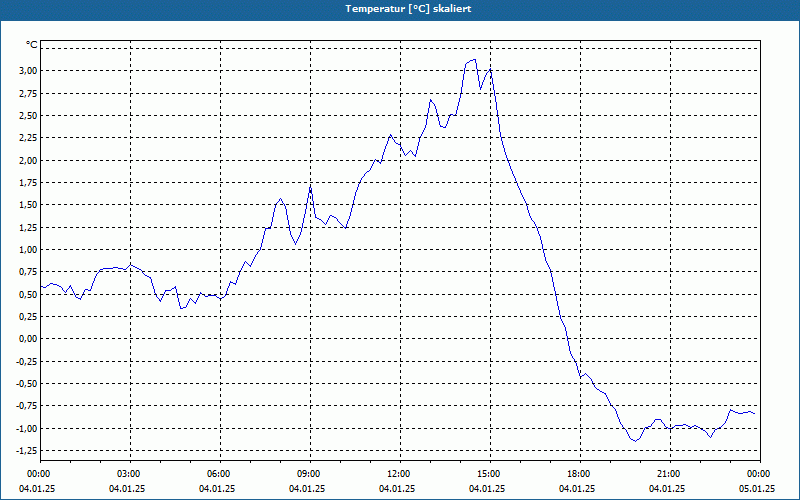Click the 0,75 y-axis value

point(29,272)
